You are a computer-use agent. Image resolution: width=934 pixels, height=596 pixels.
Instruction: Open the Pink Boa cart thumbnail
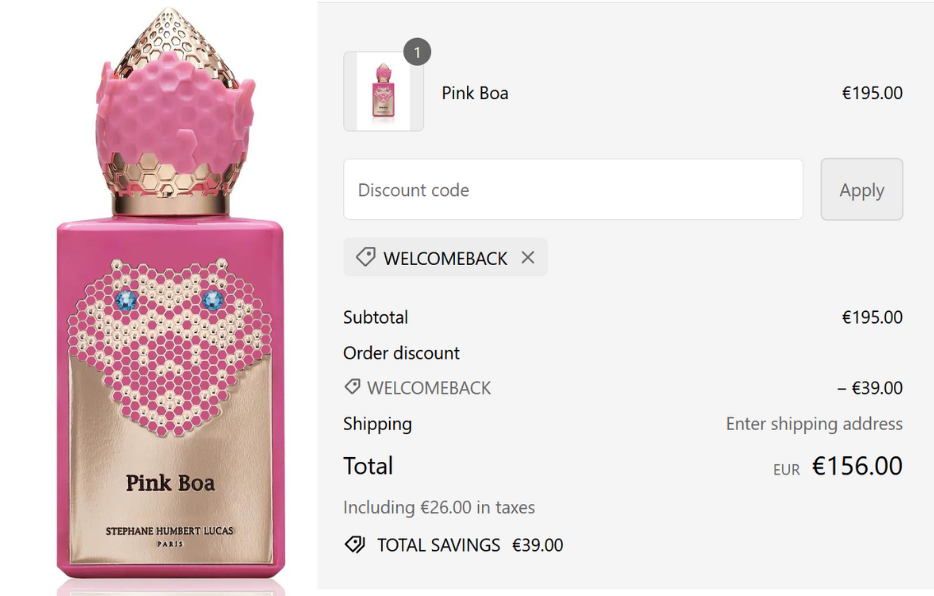[x=383, y=92]
